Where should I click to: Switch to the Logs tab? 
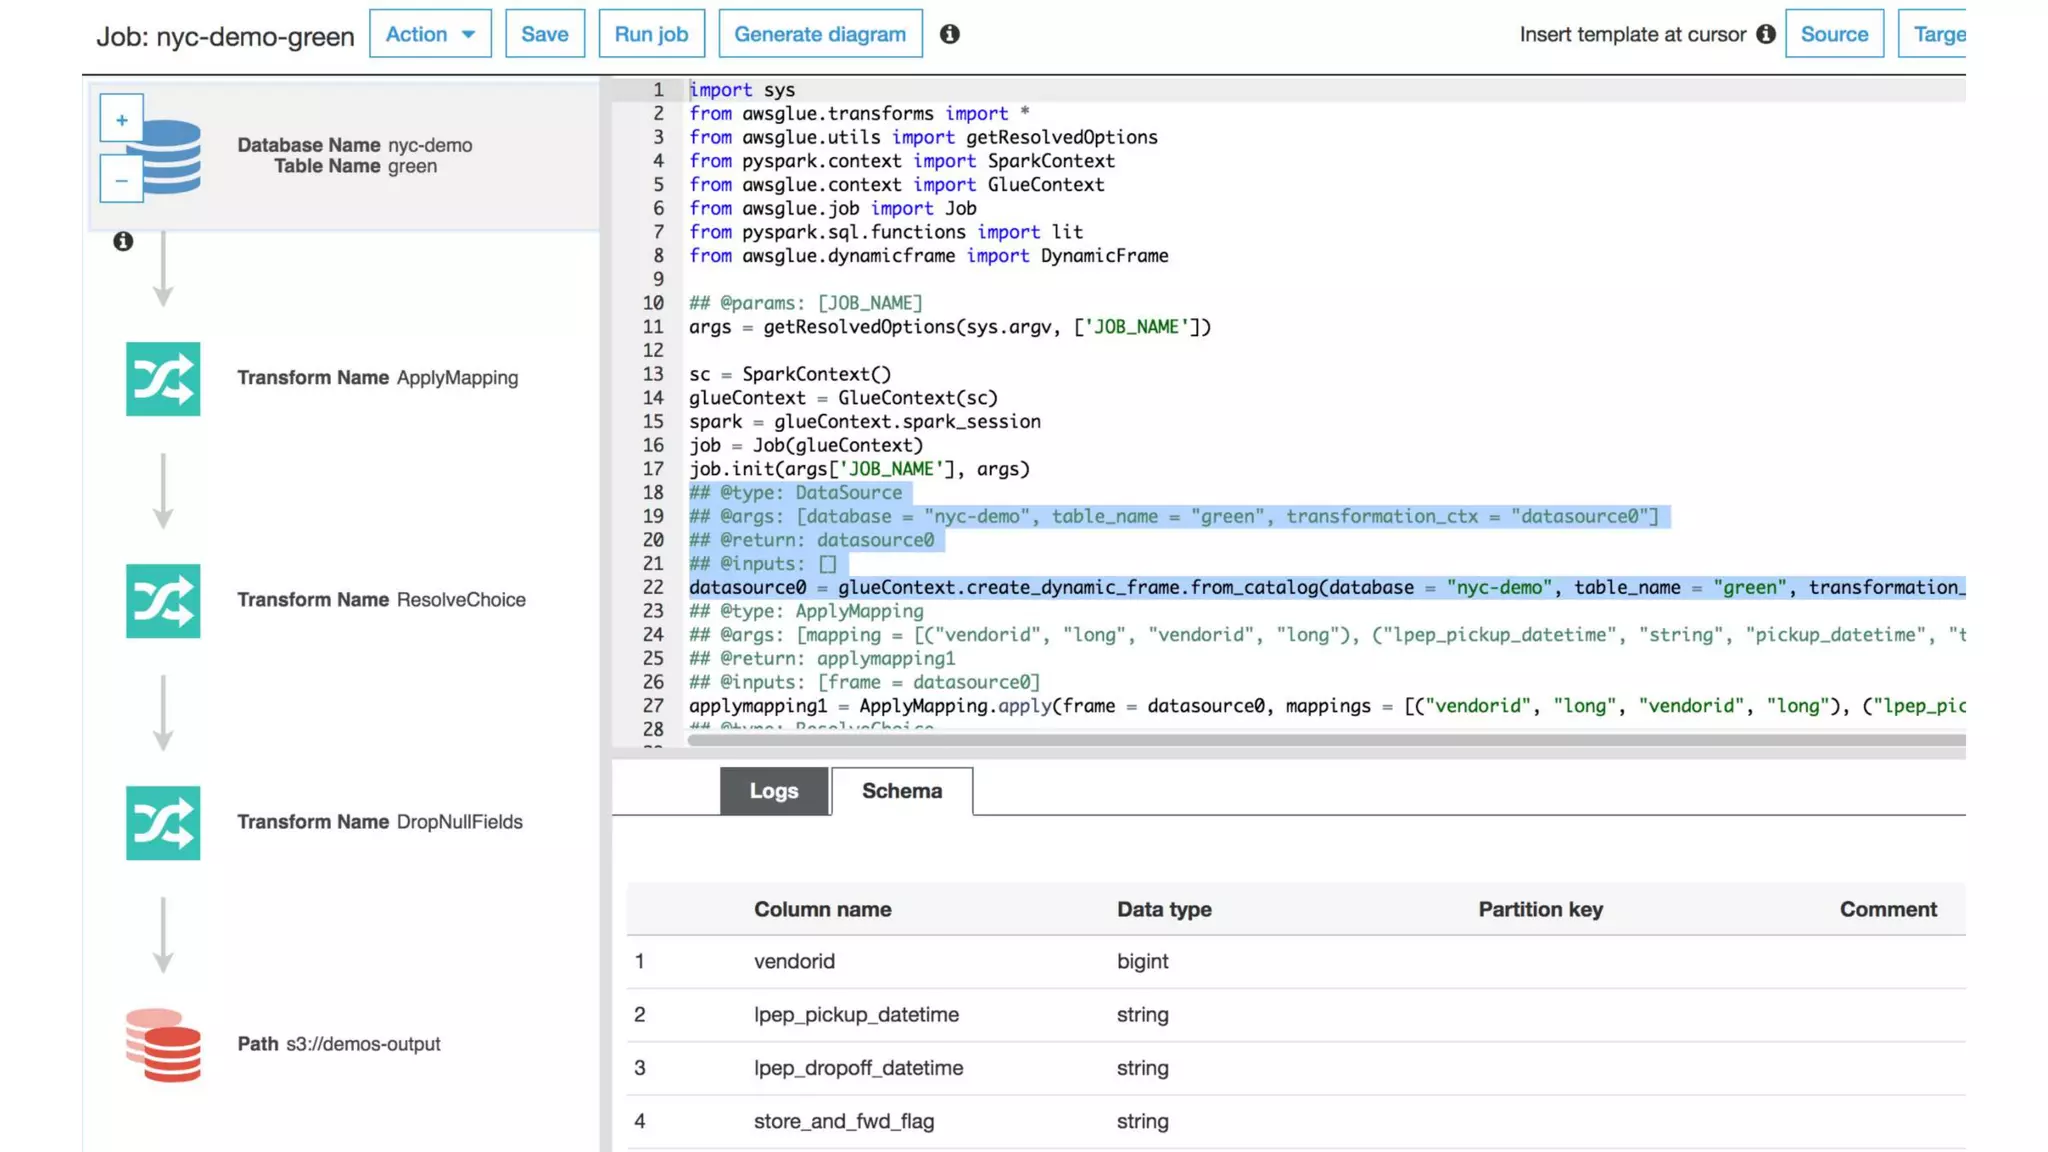pyautogui.click(x=773, y=791)
